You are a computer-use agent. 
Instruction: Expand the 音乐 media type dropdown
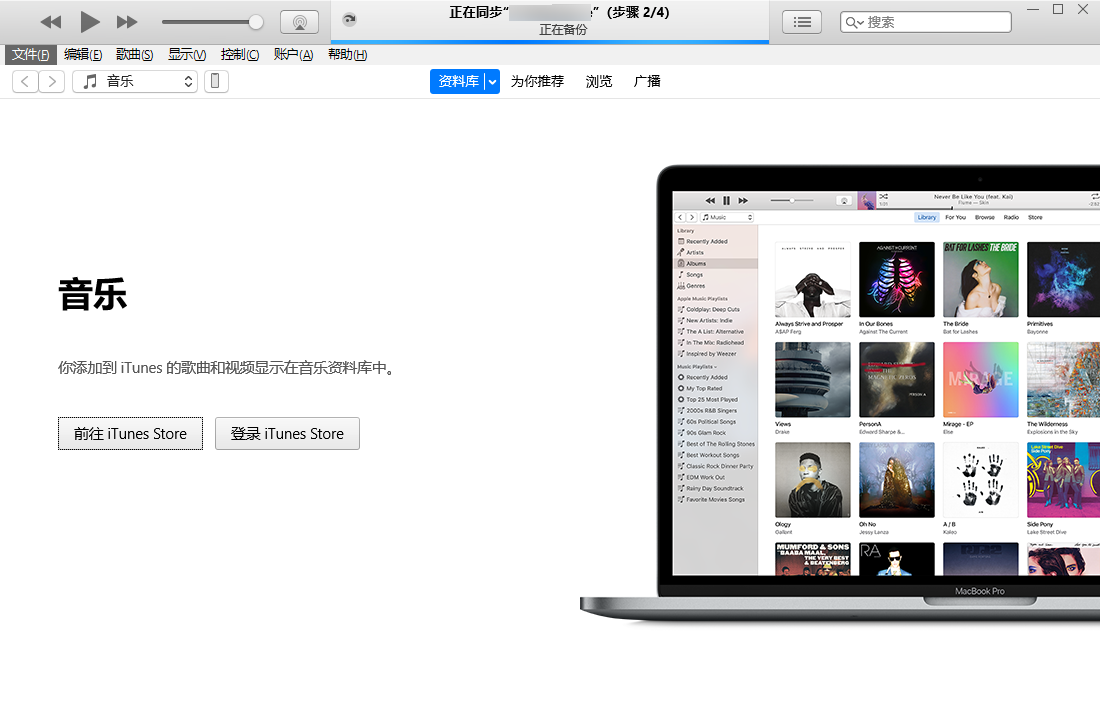click(135, 81)
